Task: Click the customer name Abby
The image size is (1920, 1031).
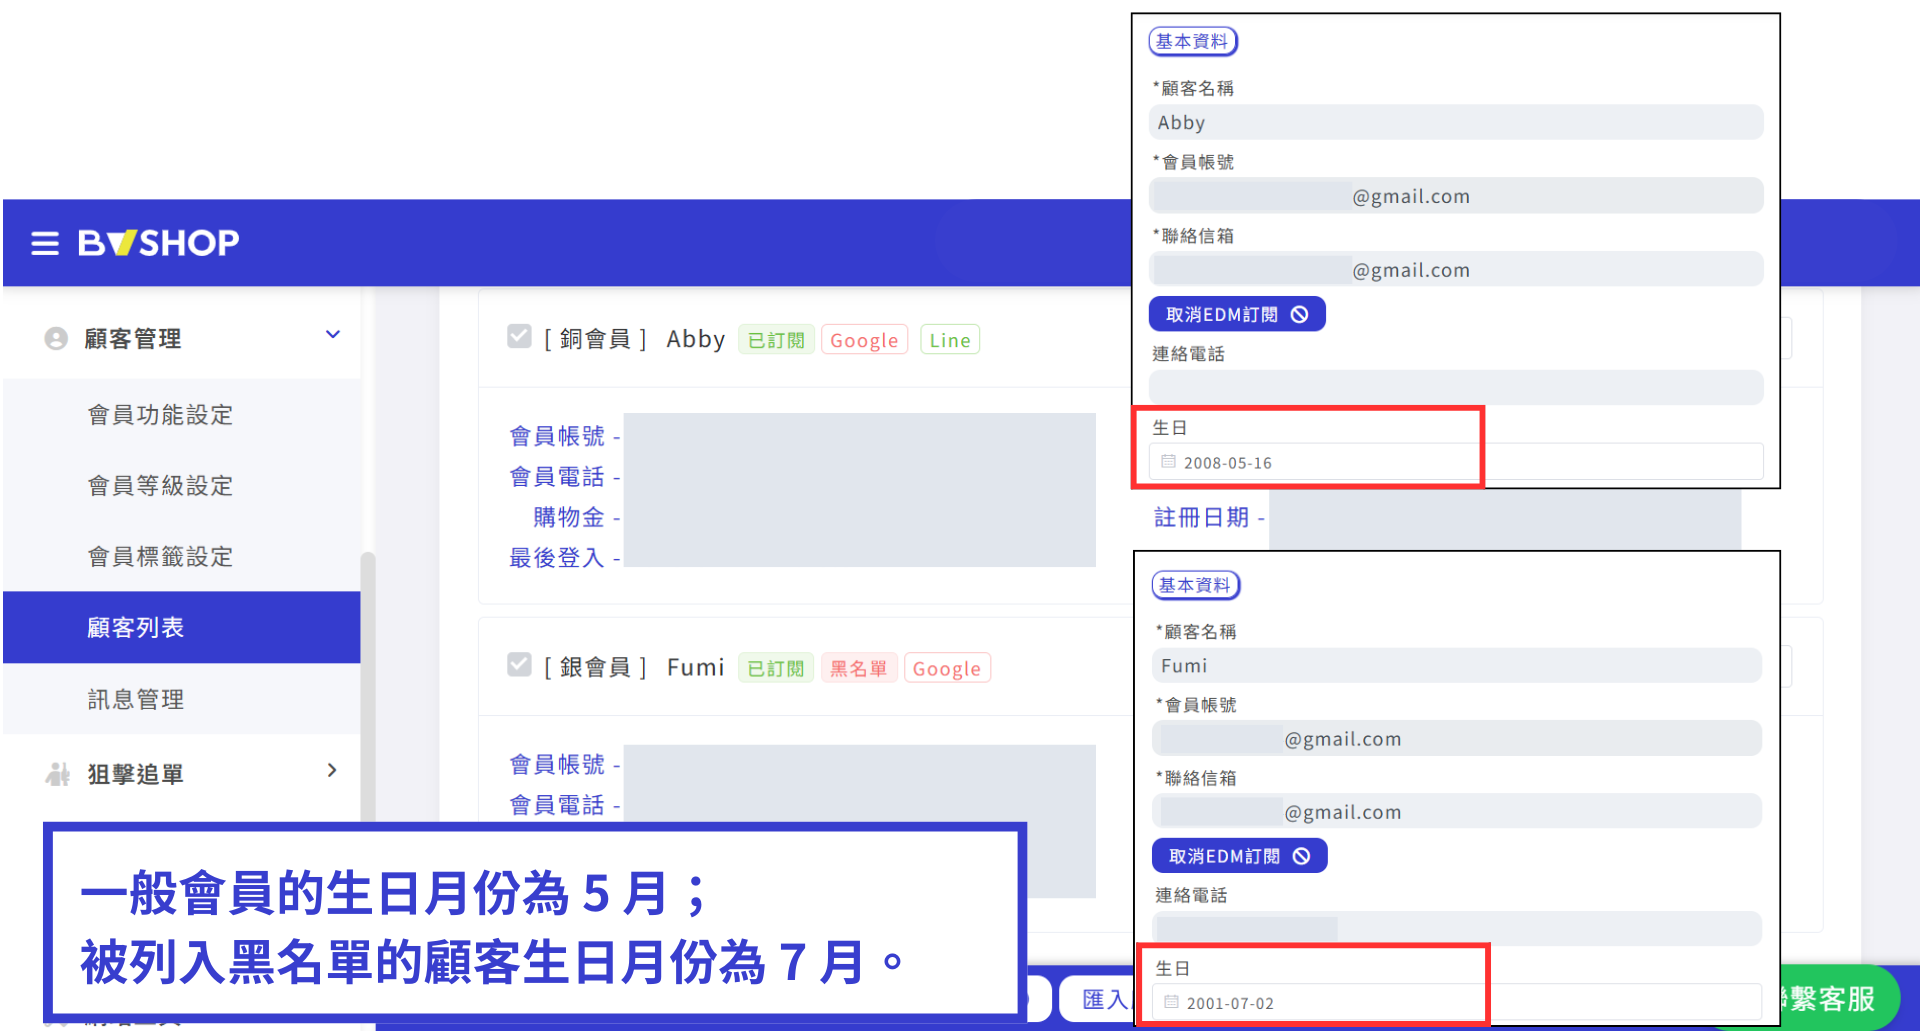Action: (696, 339)
